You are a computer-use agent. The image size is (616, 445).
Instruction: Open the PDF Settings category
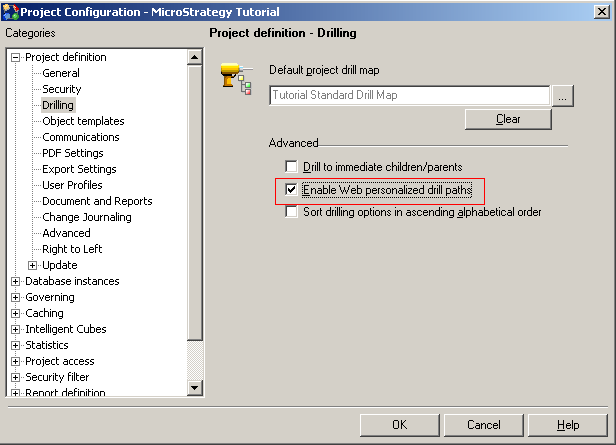[73, 153]
